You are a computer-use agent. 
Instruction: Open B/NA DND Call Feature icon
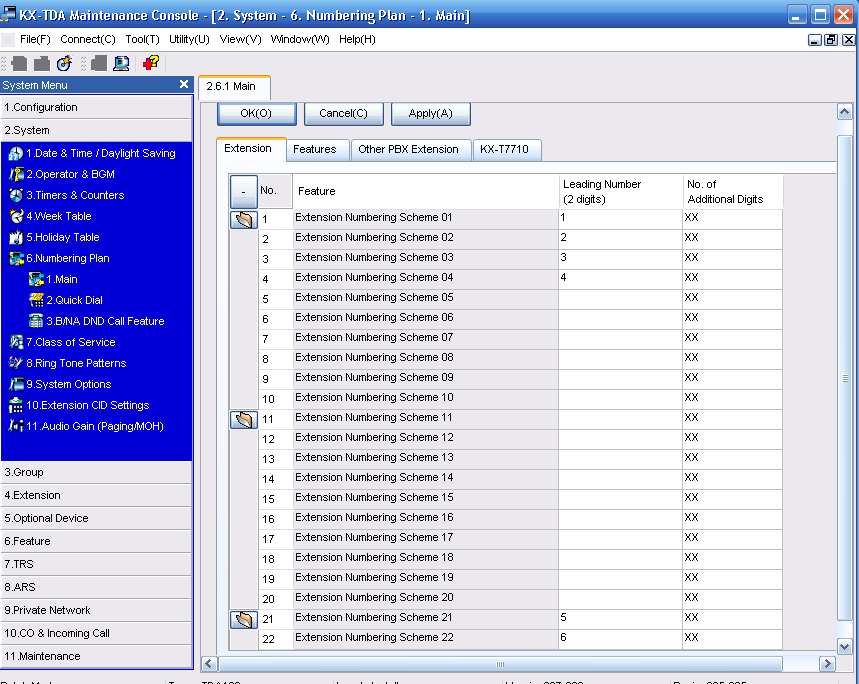36,321
